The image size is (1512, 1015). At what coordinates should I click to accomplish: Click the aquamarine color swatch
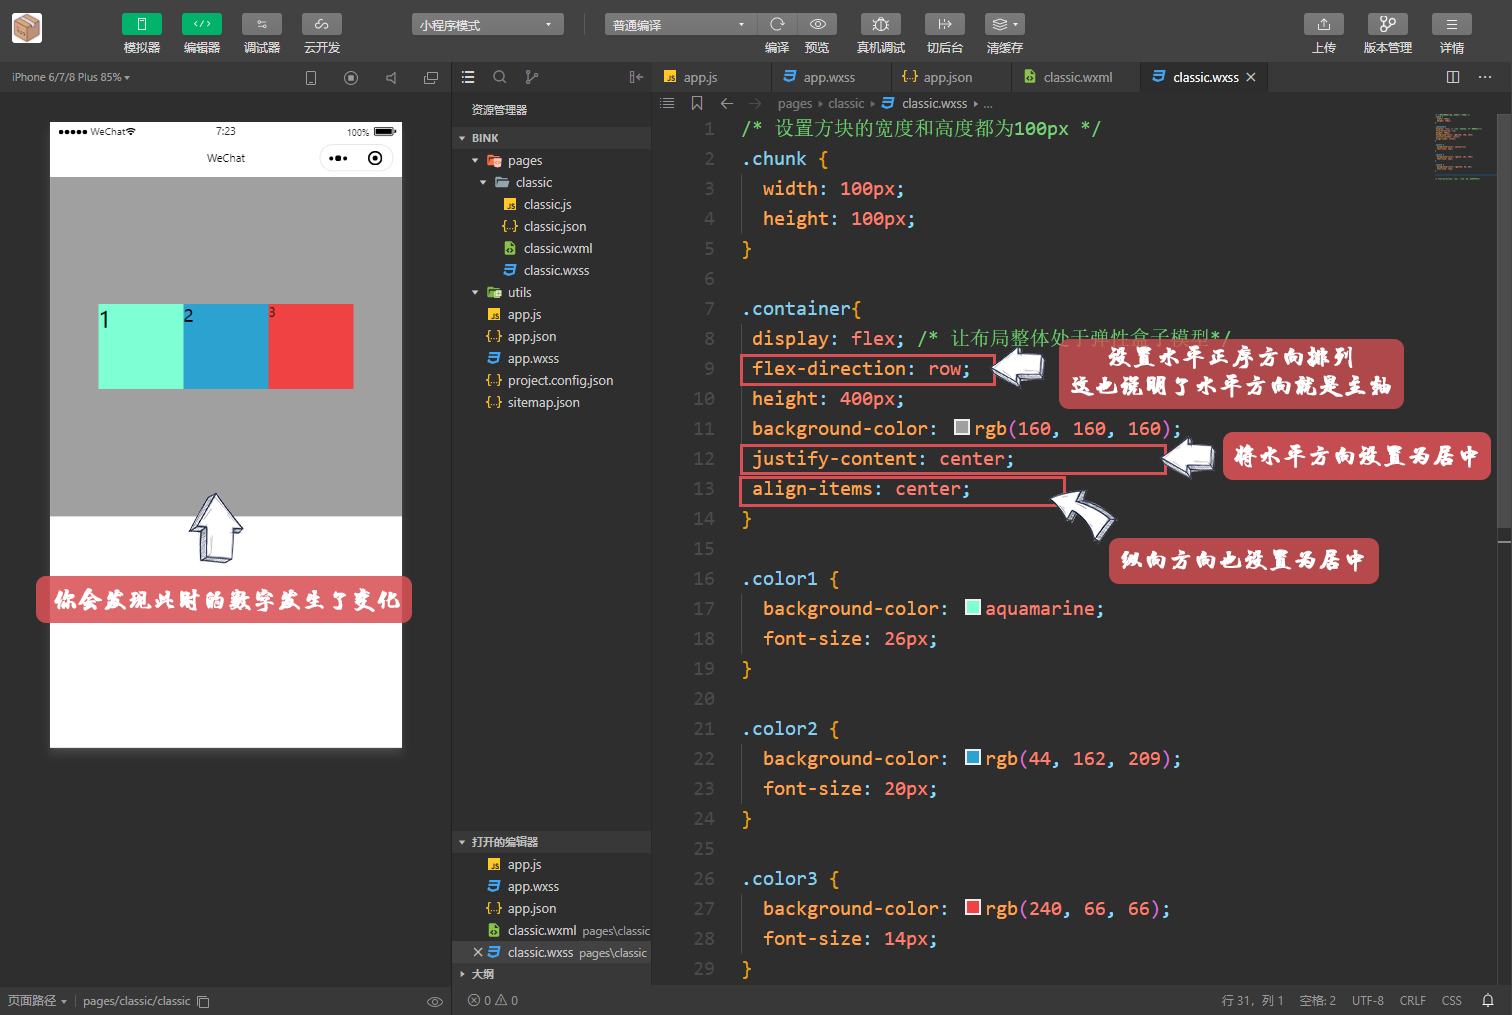pyautogui.click(x=973, y=607)
